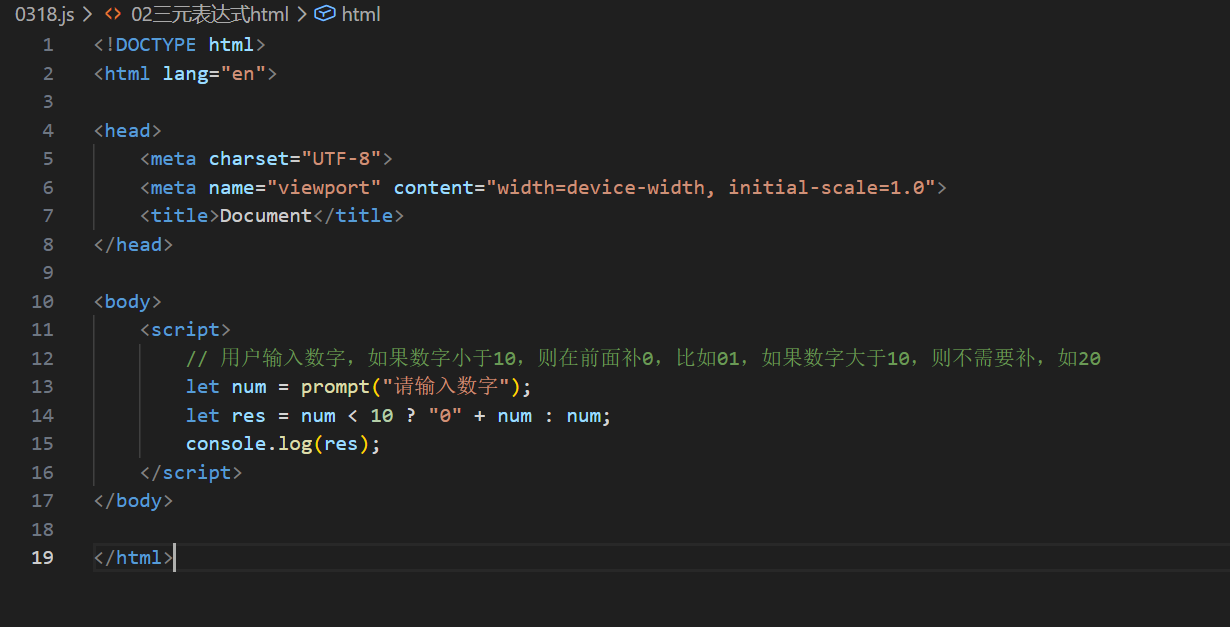Select the html symbol breadcrumb item
Viewport: 1230px width, 627px height.
click(x=361, y=14)
